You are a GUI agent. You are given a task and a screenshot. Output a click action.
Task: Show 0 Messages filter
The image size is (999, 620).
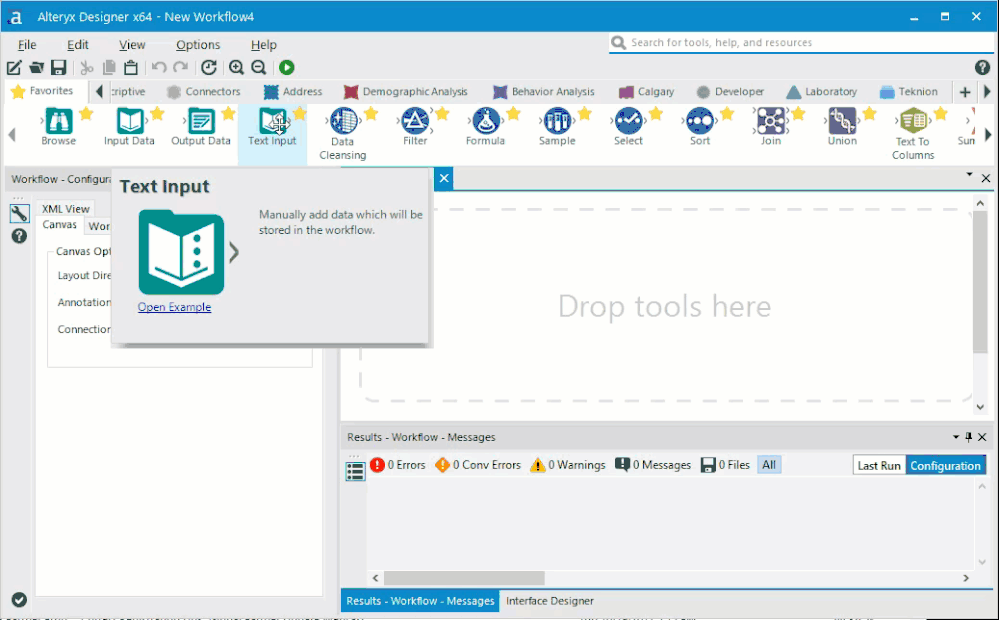click(x=652, y=465)
